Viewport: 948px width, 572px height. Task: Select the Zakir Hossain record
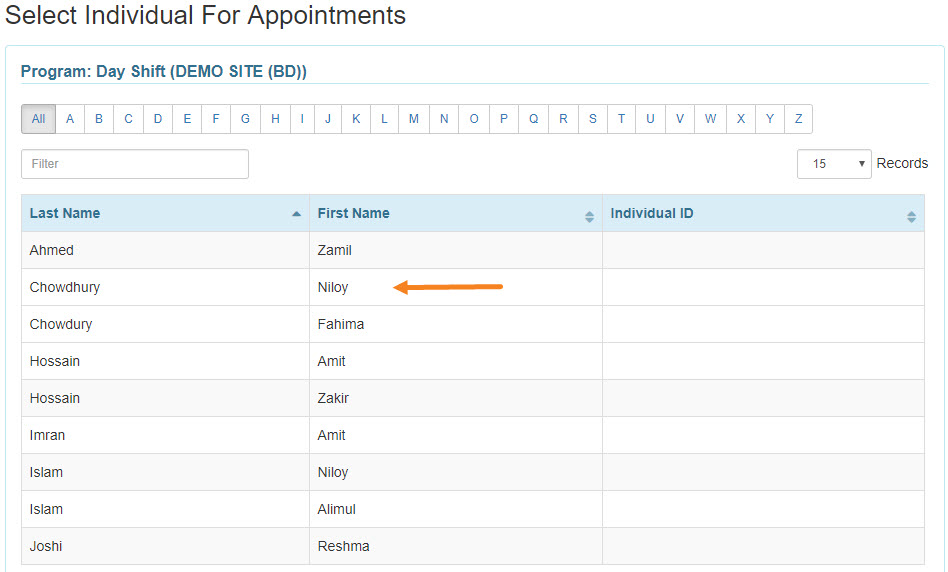point(473,398)
